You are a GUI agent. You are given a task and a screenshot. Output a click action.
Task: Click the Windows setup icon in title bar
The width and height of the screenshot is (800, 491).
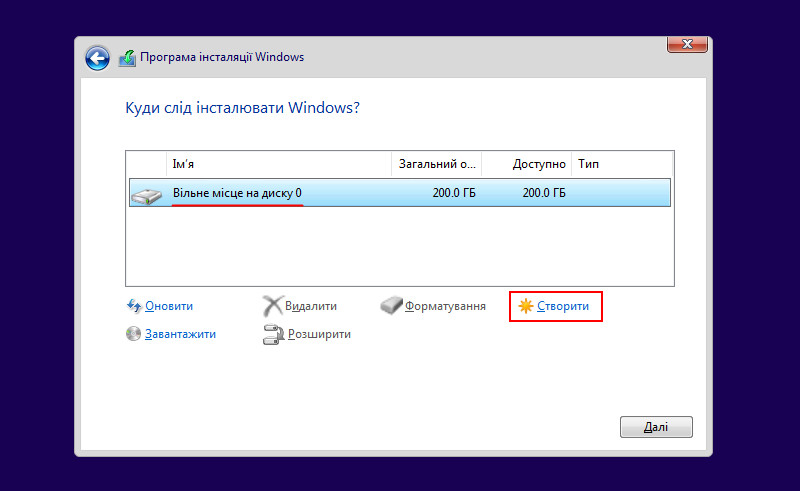tap(128, 58)
